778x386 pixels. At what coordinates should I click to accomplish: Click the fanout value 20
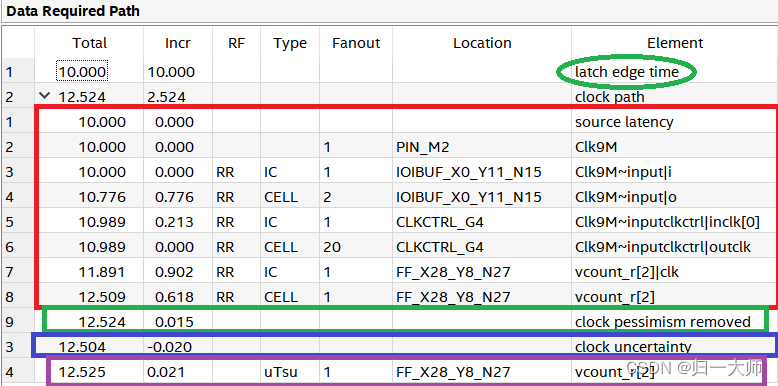331,247
